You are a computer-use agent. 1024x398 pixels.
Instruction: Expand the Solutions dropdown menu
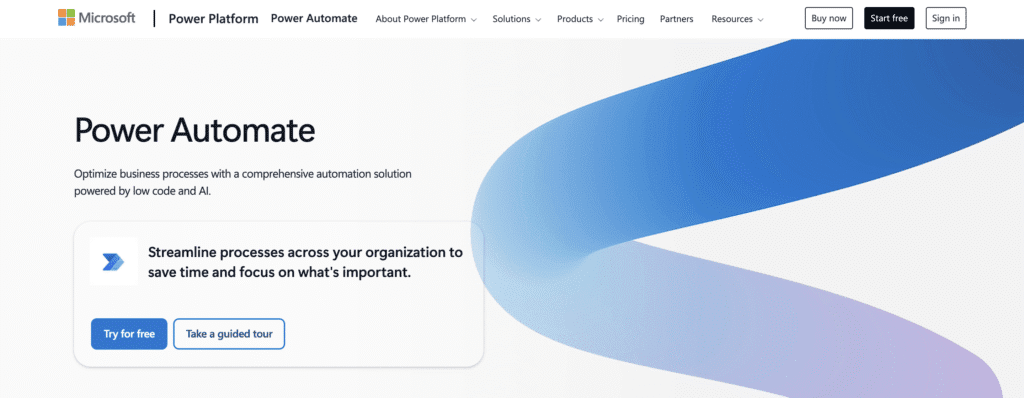coord(517,19)
